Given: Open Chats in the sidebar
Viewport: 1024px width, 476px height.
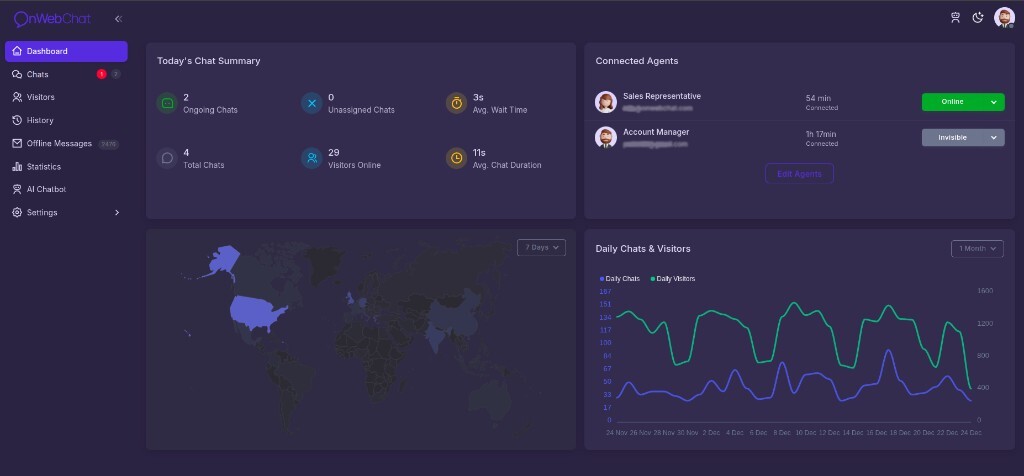Looking at the screenshot, I should point(38,74).
